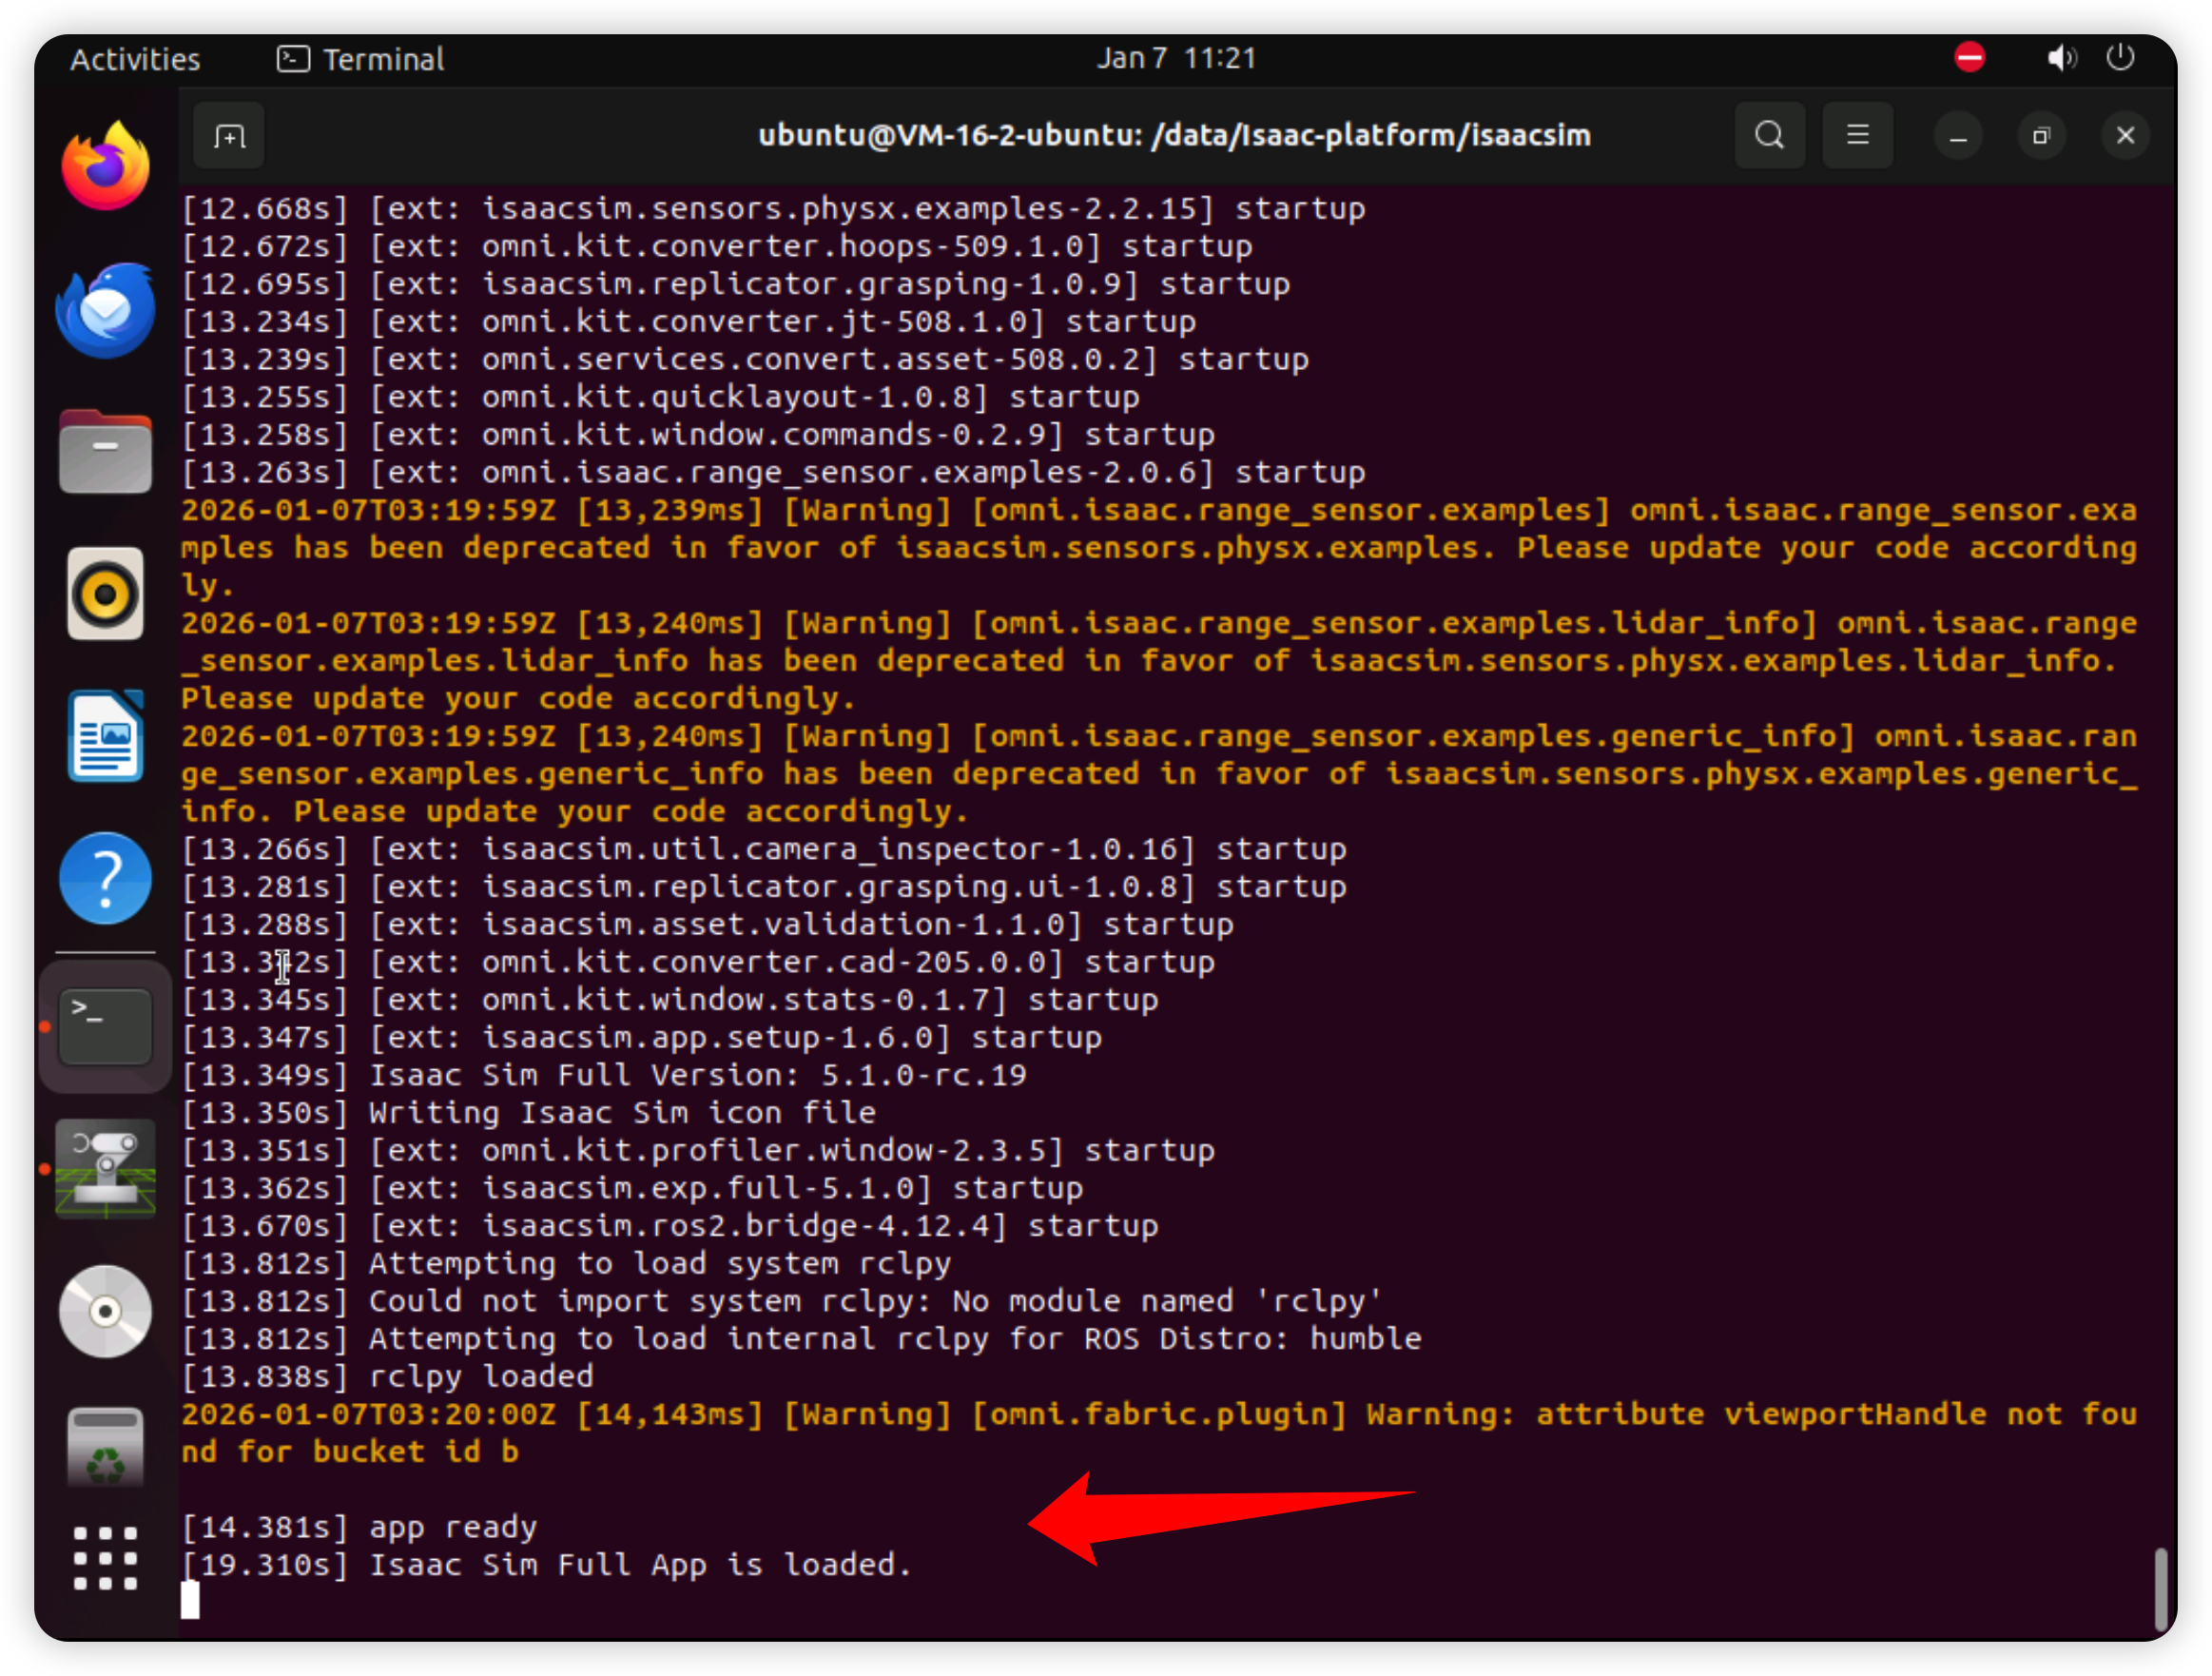Open the terminal hamburger menu
Viewport: 2212px width, 1676px height.
[x=1857, y=135]
